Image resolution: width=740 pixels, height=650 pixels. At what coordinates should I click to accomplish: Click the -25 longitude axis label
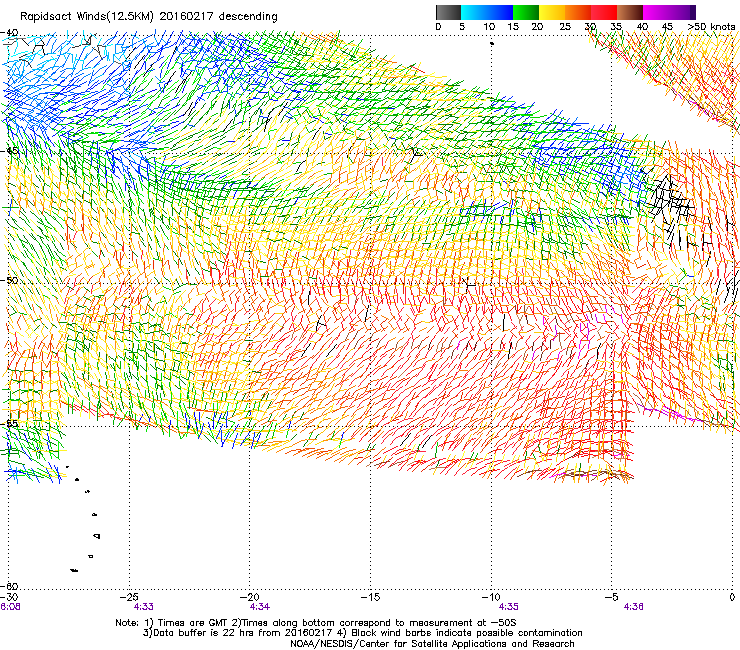(x=129, y=597)
